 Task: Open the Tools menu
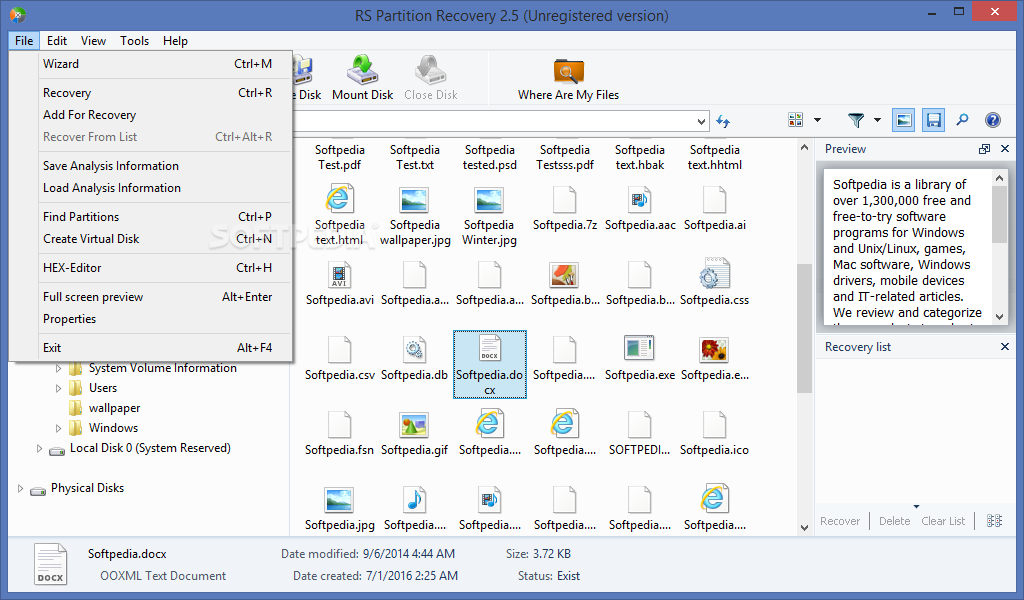pos(135,40)
